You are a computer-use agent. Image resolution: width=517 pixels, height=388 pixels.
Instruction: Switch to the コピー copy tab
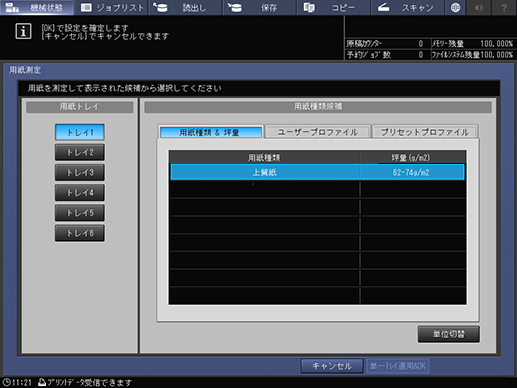coord(333,7)
